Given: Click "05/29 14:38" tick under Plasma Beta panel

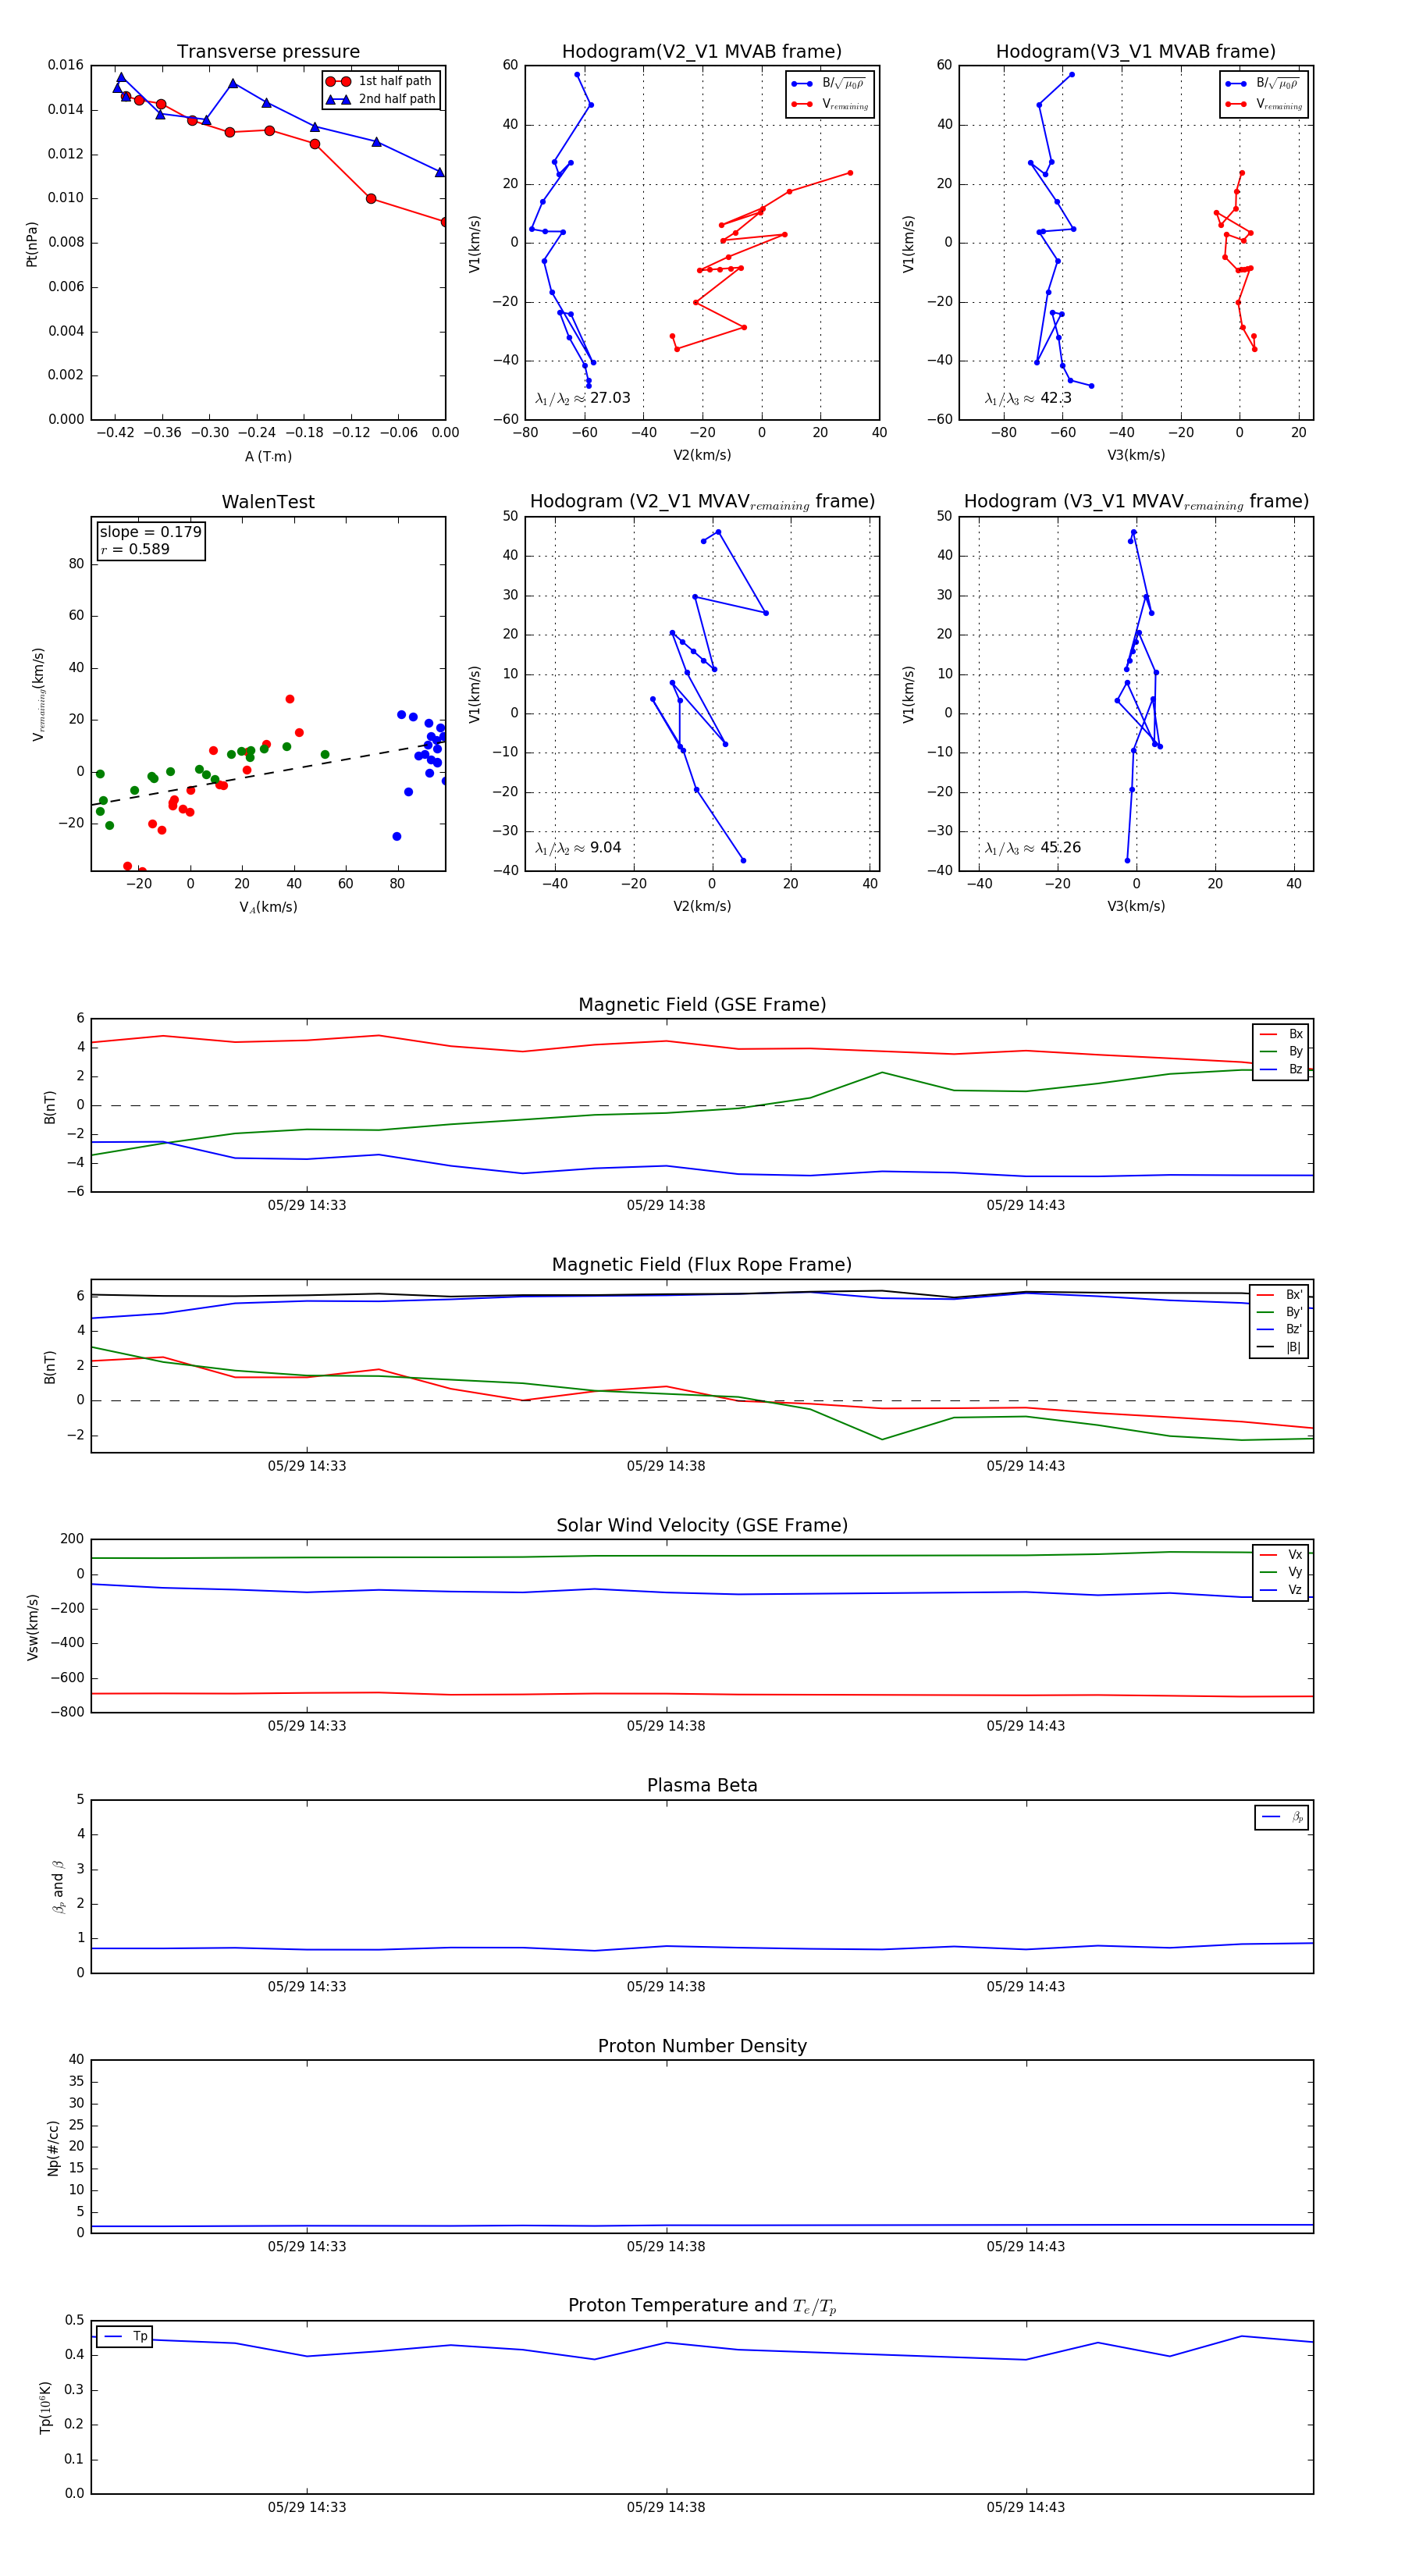Looking at the screenshot, I should click(666, 1986).
